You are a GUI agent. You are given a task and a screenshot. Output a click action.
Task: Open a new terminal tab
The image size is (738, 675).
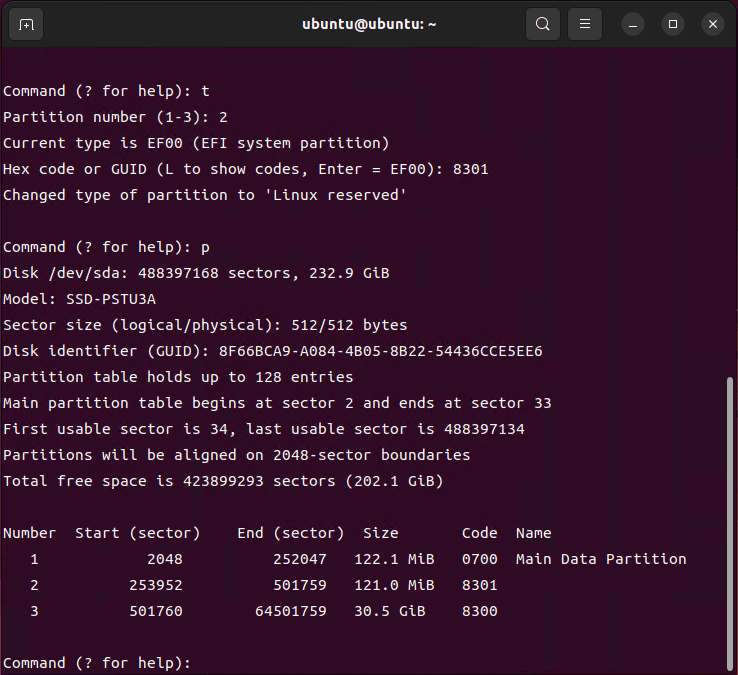click(x=26, y=24)
